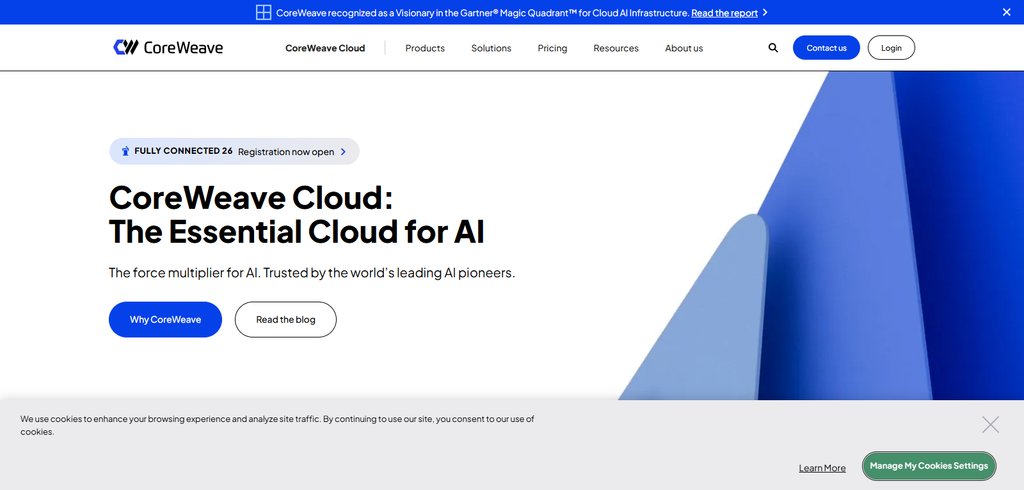Open the Solutions menu
This screenshot has height=490, width=1024.
491,48
